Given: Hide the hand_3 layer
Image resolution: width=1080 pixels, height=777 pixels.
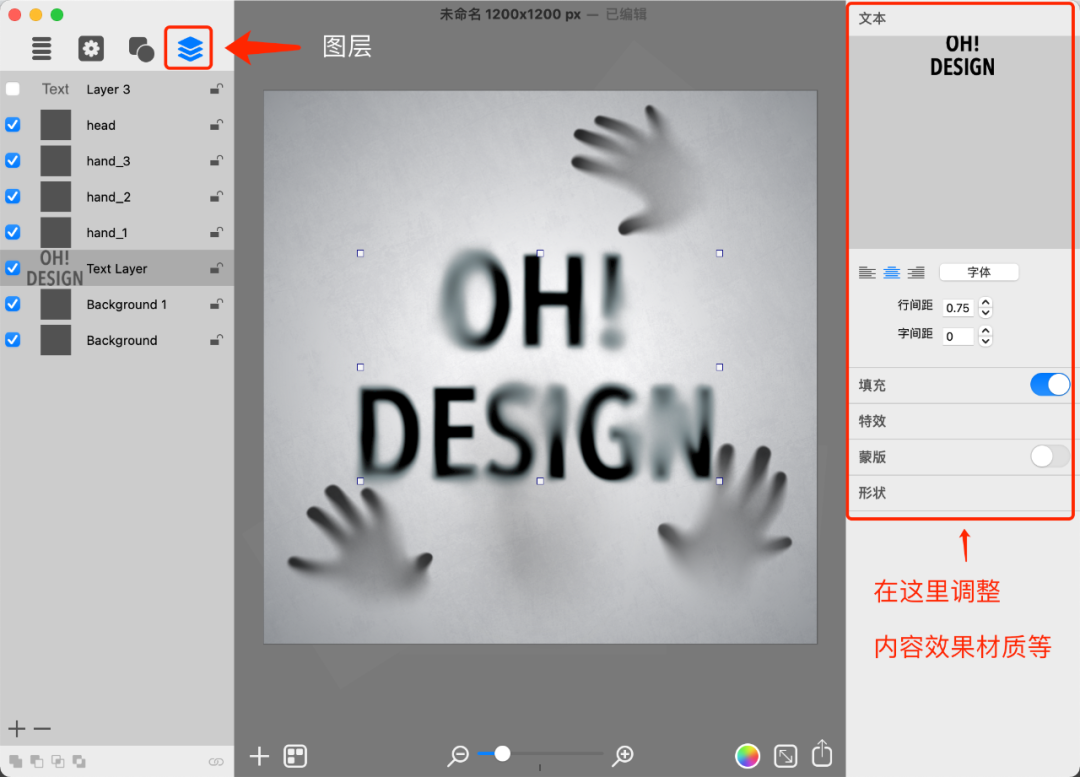Looking at the screenshot, I should pos(13,161).
